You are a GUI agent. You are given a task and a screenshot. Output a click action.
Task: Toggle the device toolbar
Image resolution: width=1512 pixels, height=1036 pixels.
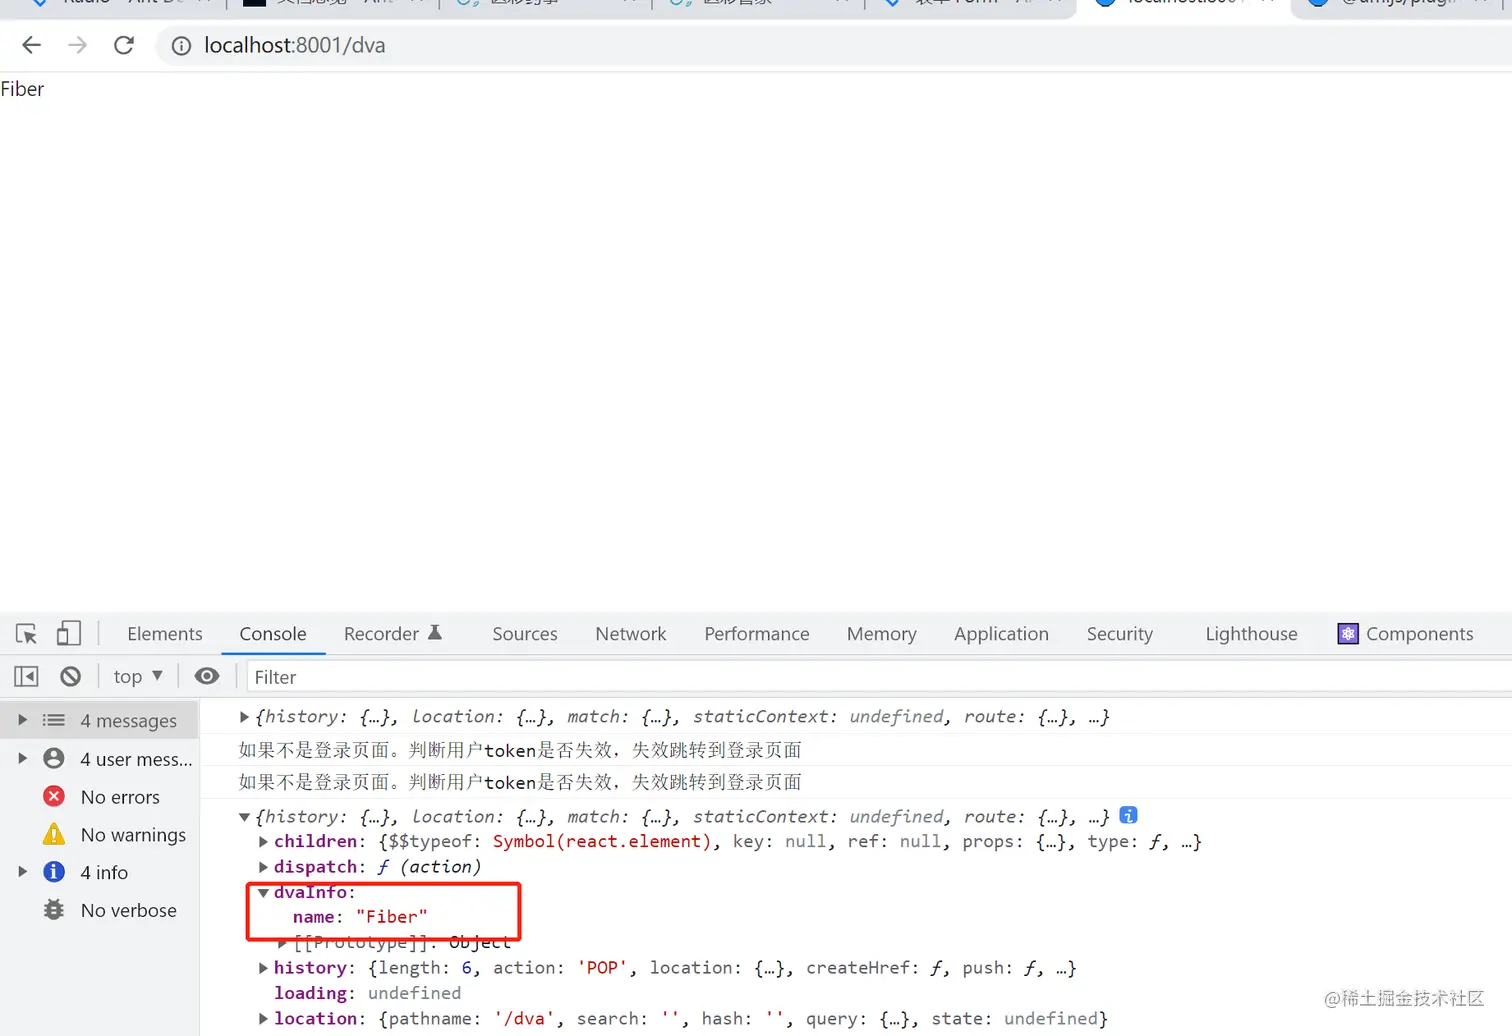pyautogui.click(x=68, y=633)
